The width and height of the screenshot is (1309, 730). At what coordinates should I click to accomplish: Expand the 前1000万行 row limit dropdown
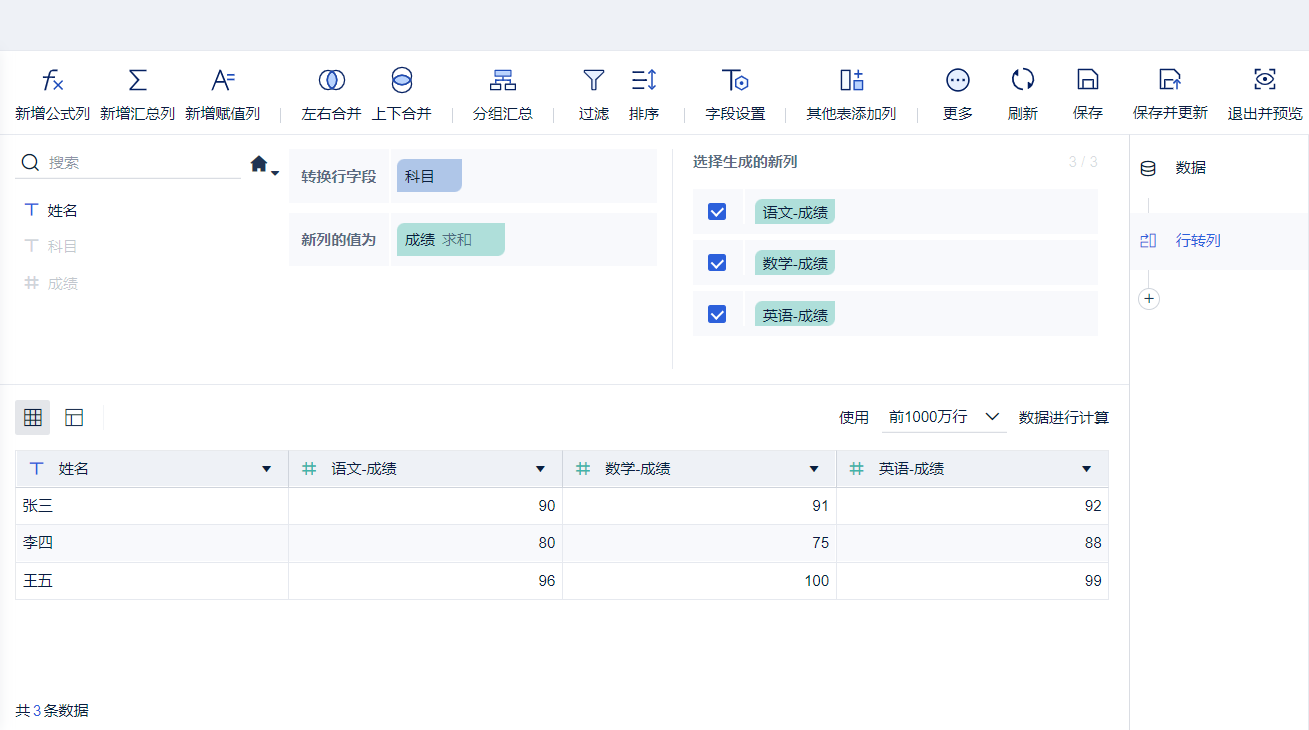[944, 417]
